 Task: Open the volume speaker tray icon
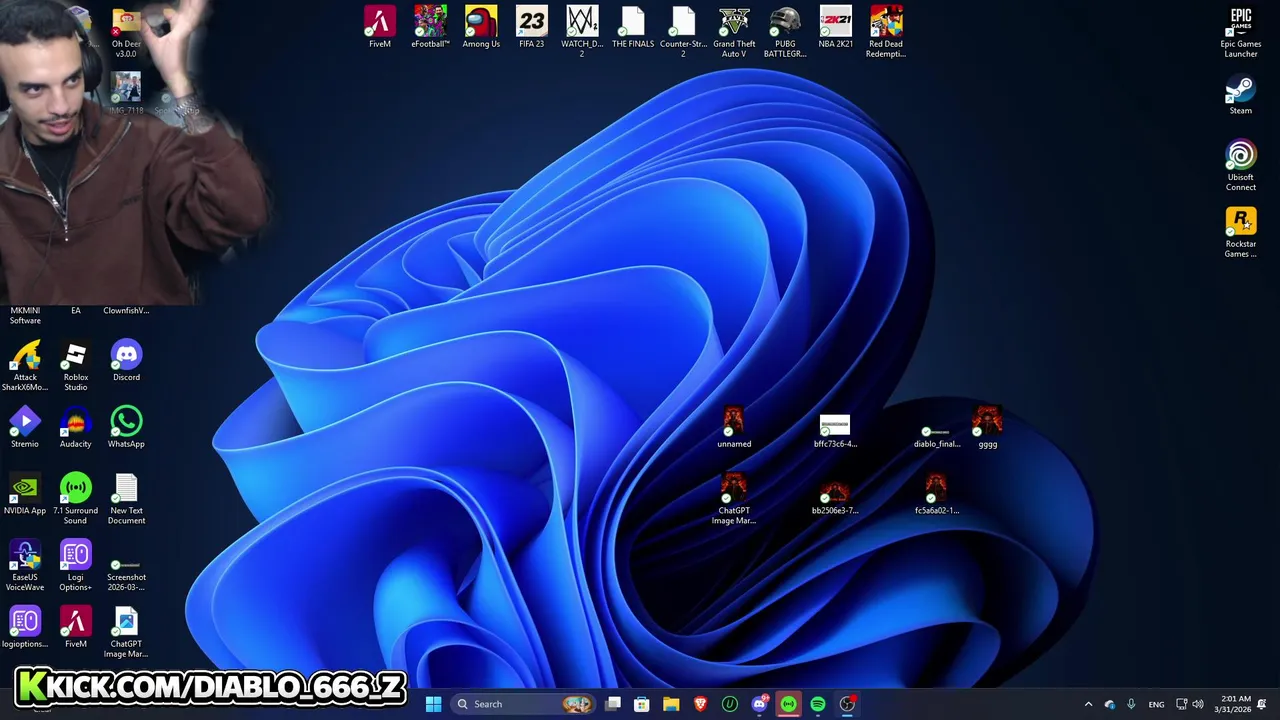pos(1197,704)
